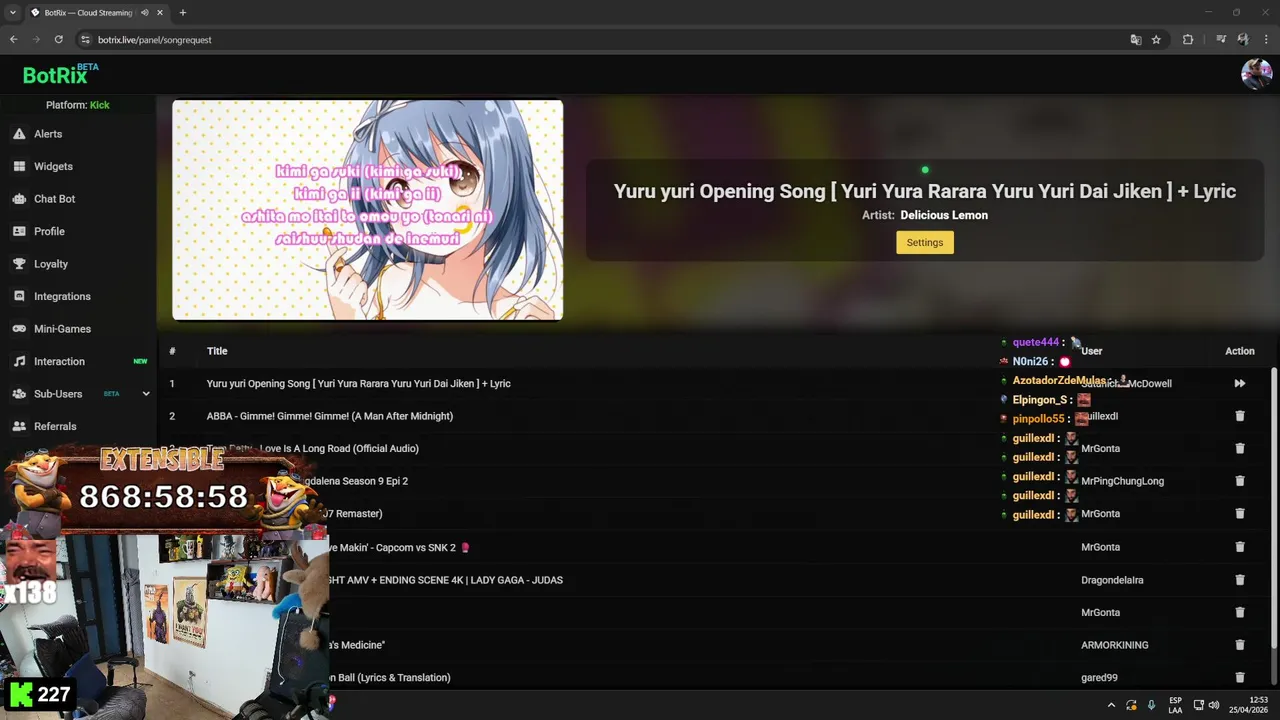1280x720 pixels.
Task: Open the Translate page icon
Action: 1135,40
